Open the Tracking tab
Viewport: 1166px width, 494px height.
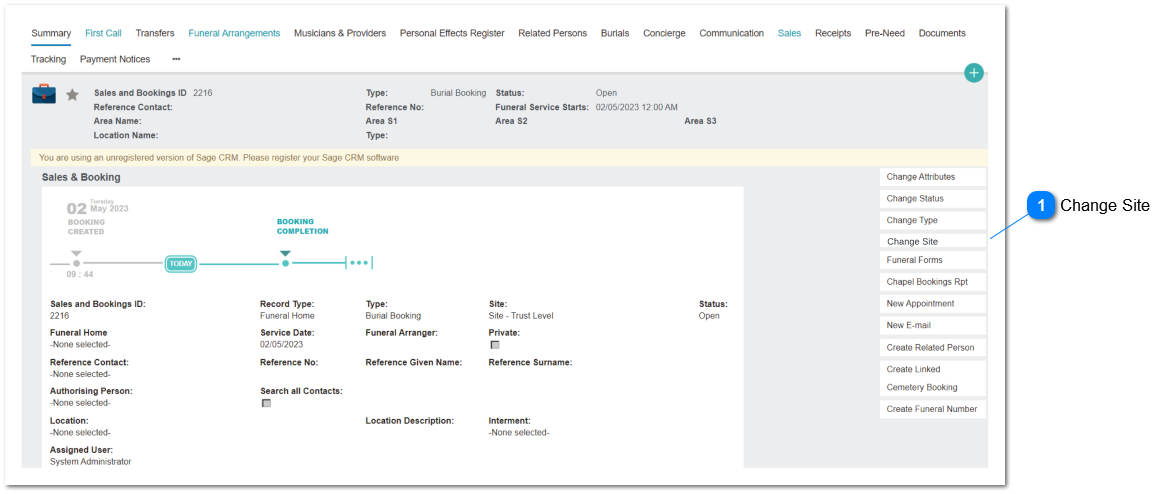(x=48, y=59)
